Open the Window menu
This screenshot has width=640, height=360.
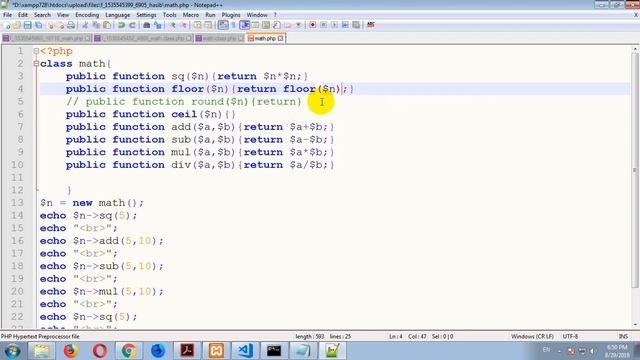tap(257, 15)
